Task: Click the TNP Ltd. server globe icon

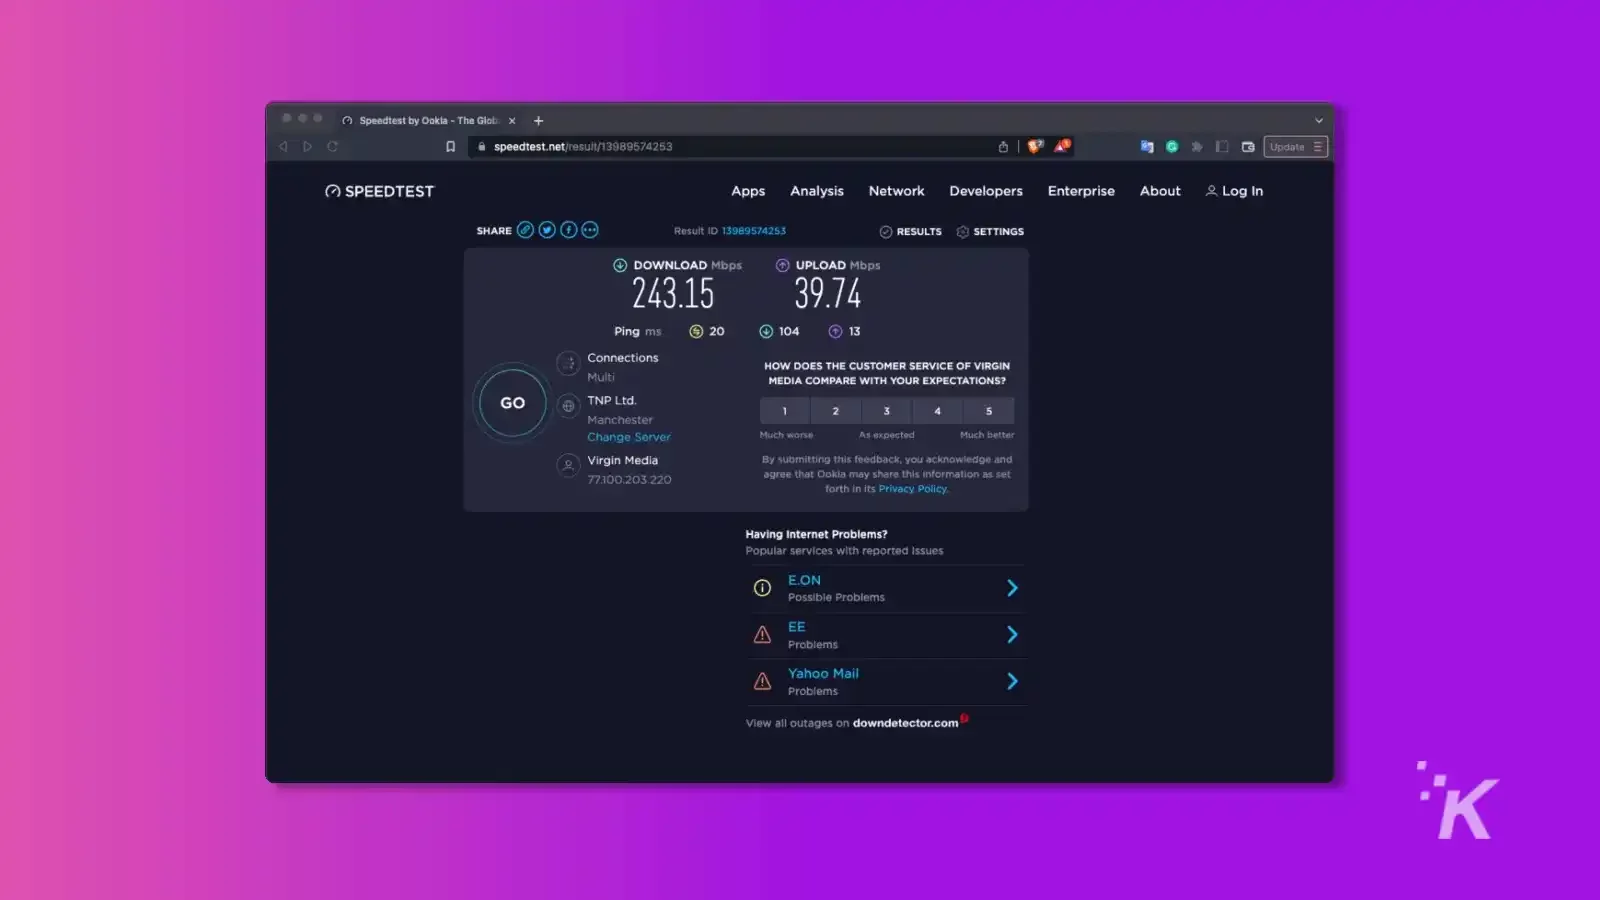Action: [x=568, y=406]
